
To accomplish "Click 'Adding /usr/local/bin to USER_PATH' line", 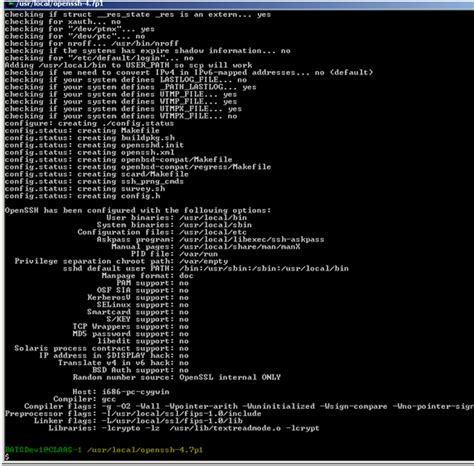I will coord(128,65).
